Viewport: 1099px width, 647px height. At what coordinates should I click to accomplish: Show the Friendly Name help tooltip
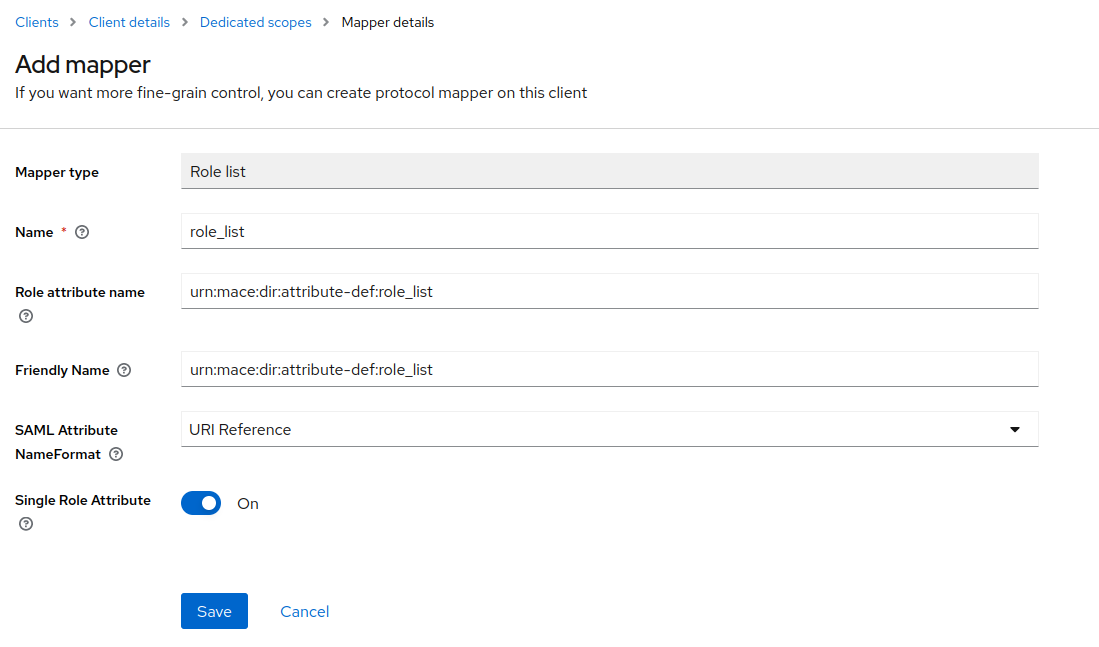point(124,370)
